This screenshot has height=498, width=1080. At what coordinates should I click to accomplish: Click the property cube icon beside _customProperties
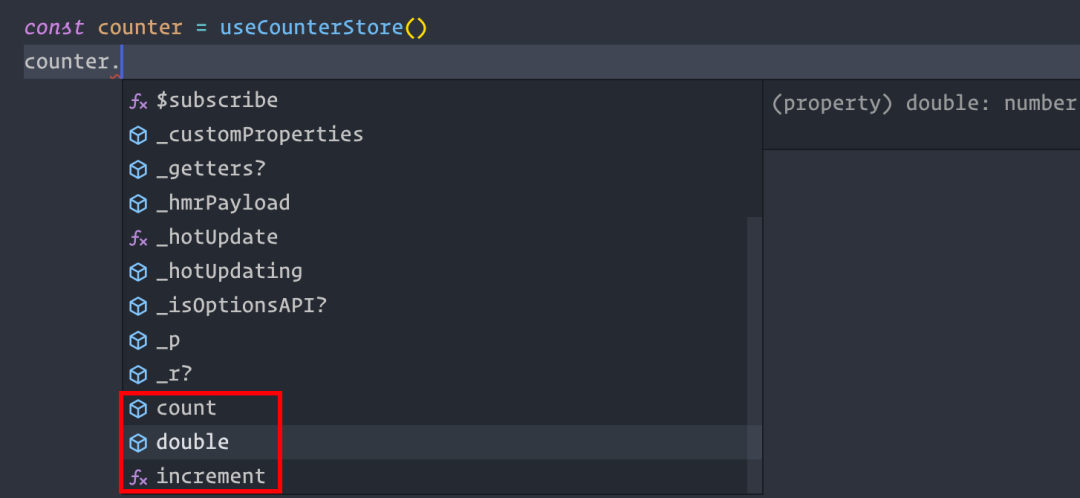coord(139,135)
